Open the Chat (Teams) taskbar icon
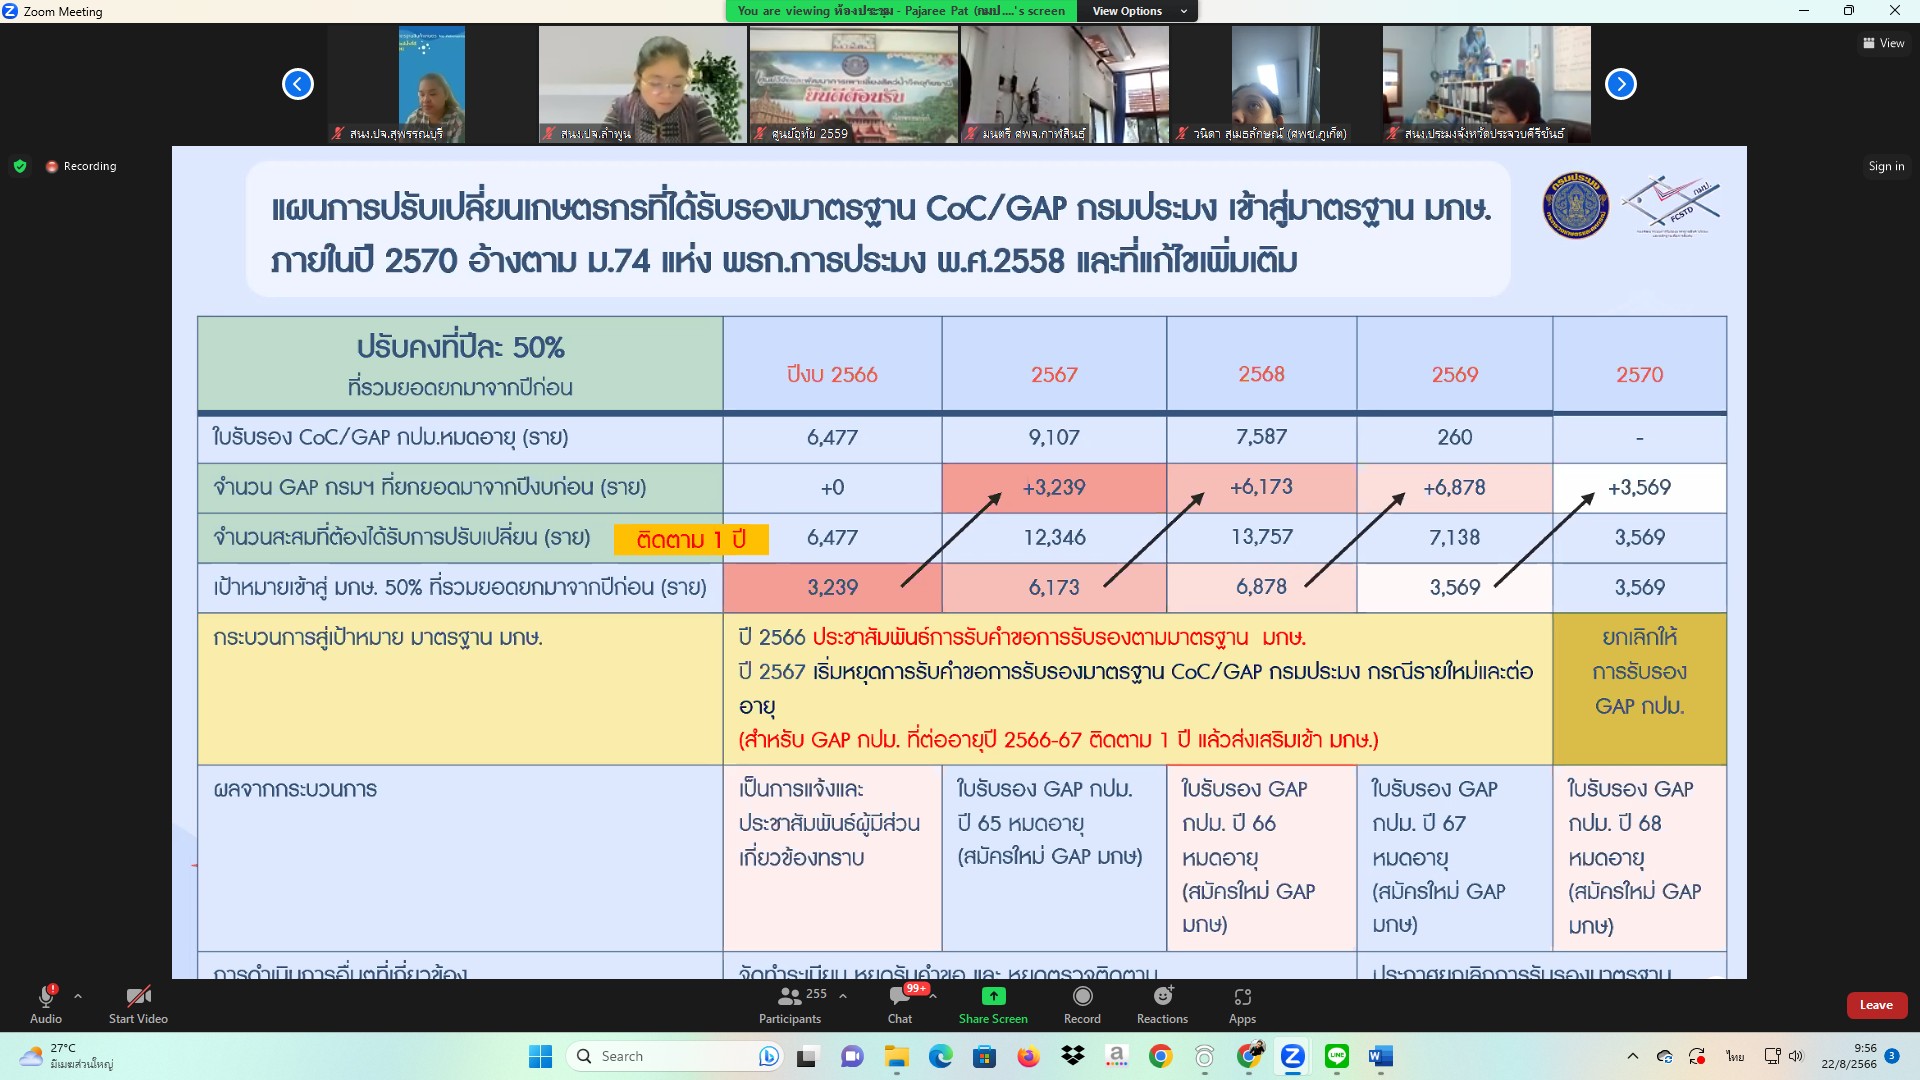1920x1080 pixels. [x=852, y=1056]
